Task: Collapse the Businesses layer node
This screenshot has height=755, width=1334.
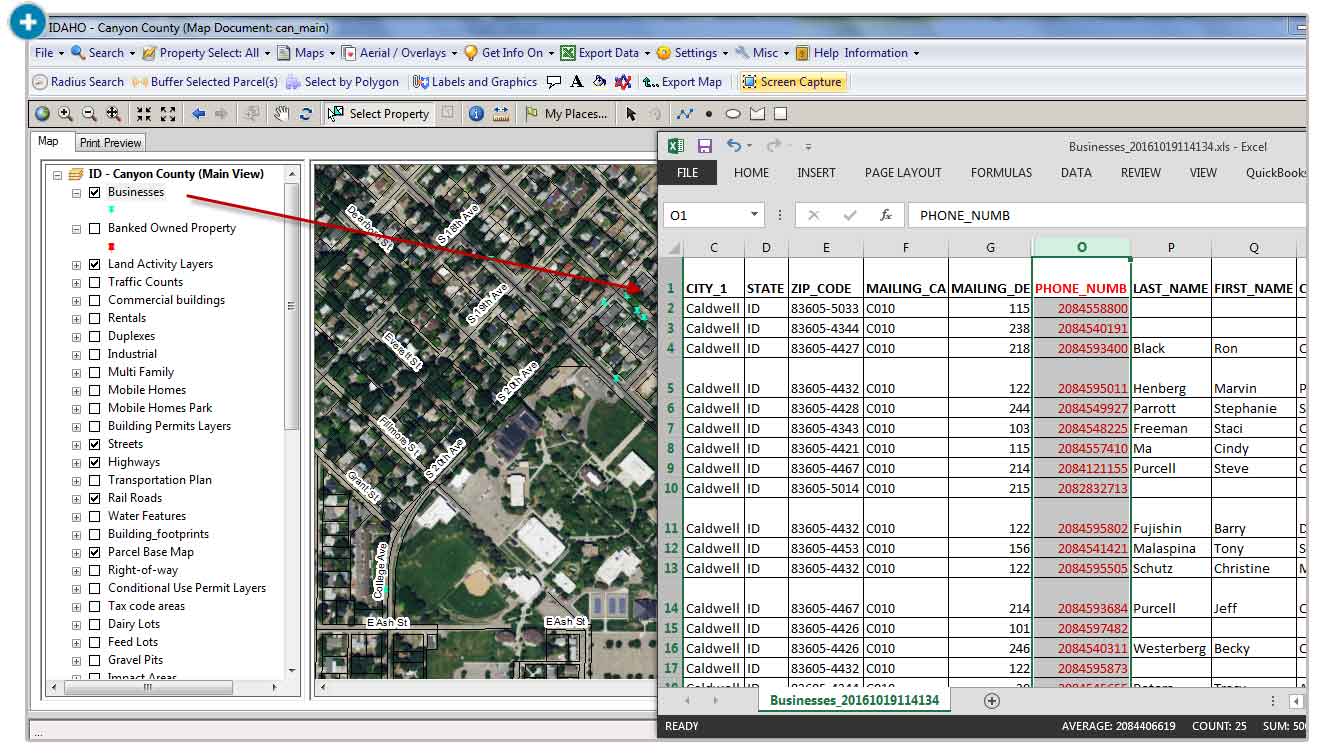Action: coord(76,192)
